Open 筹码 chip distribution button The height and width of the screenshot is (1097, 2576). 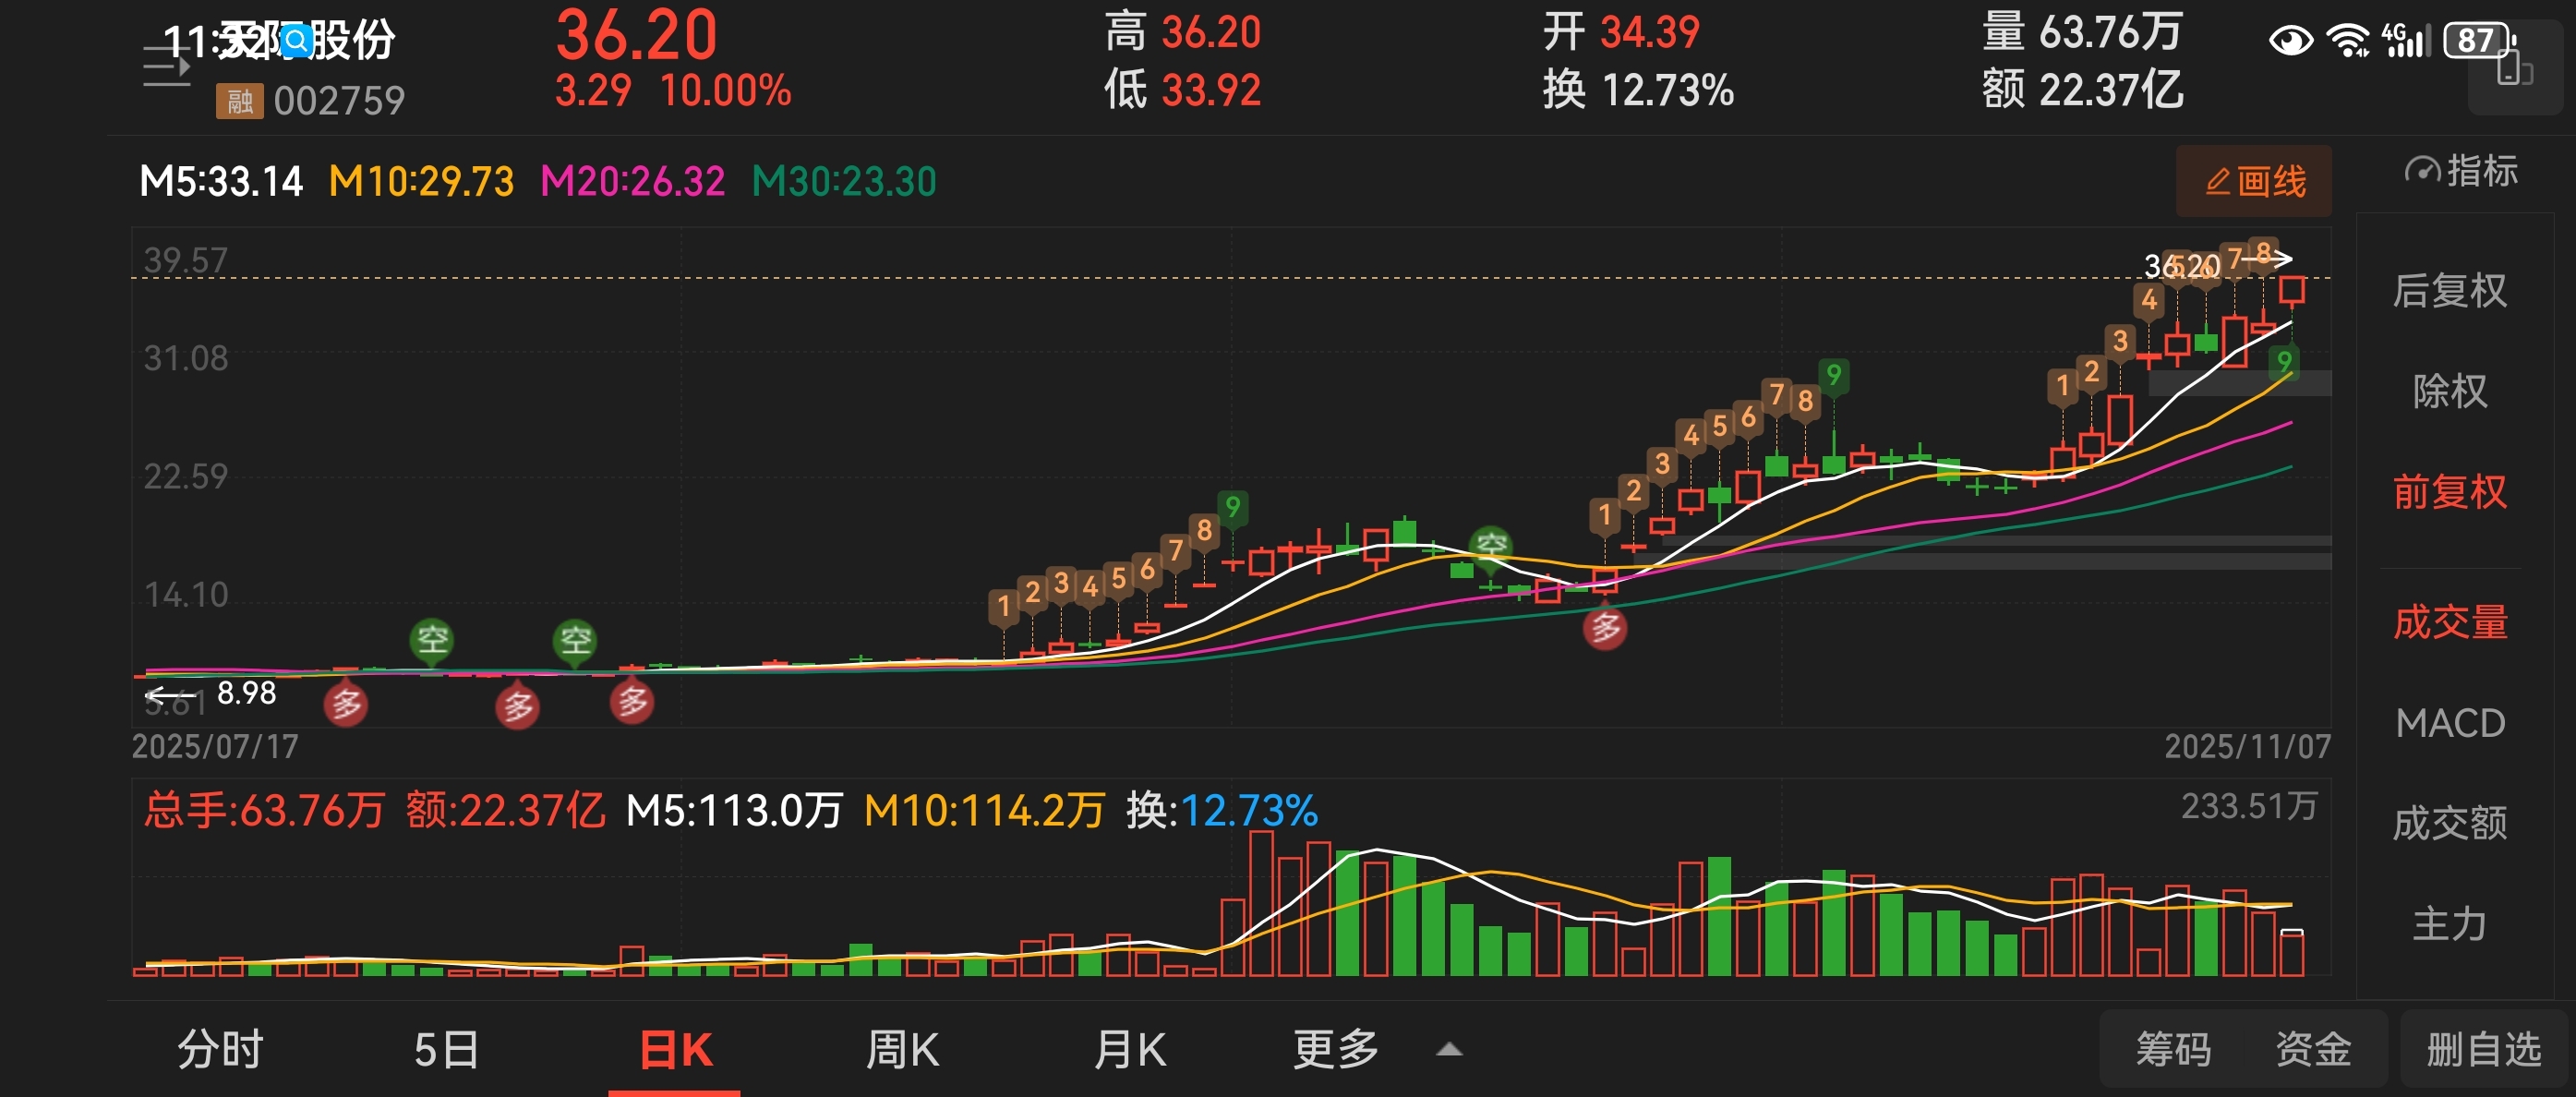click(2173, 1049)
